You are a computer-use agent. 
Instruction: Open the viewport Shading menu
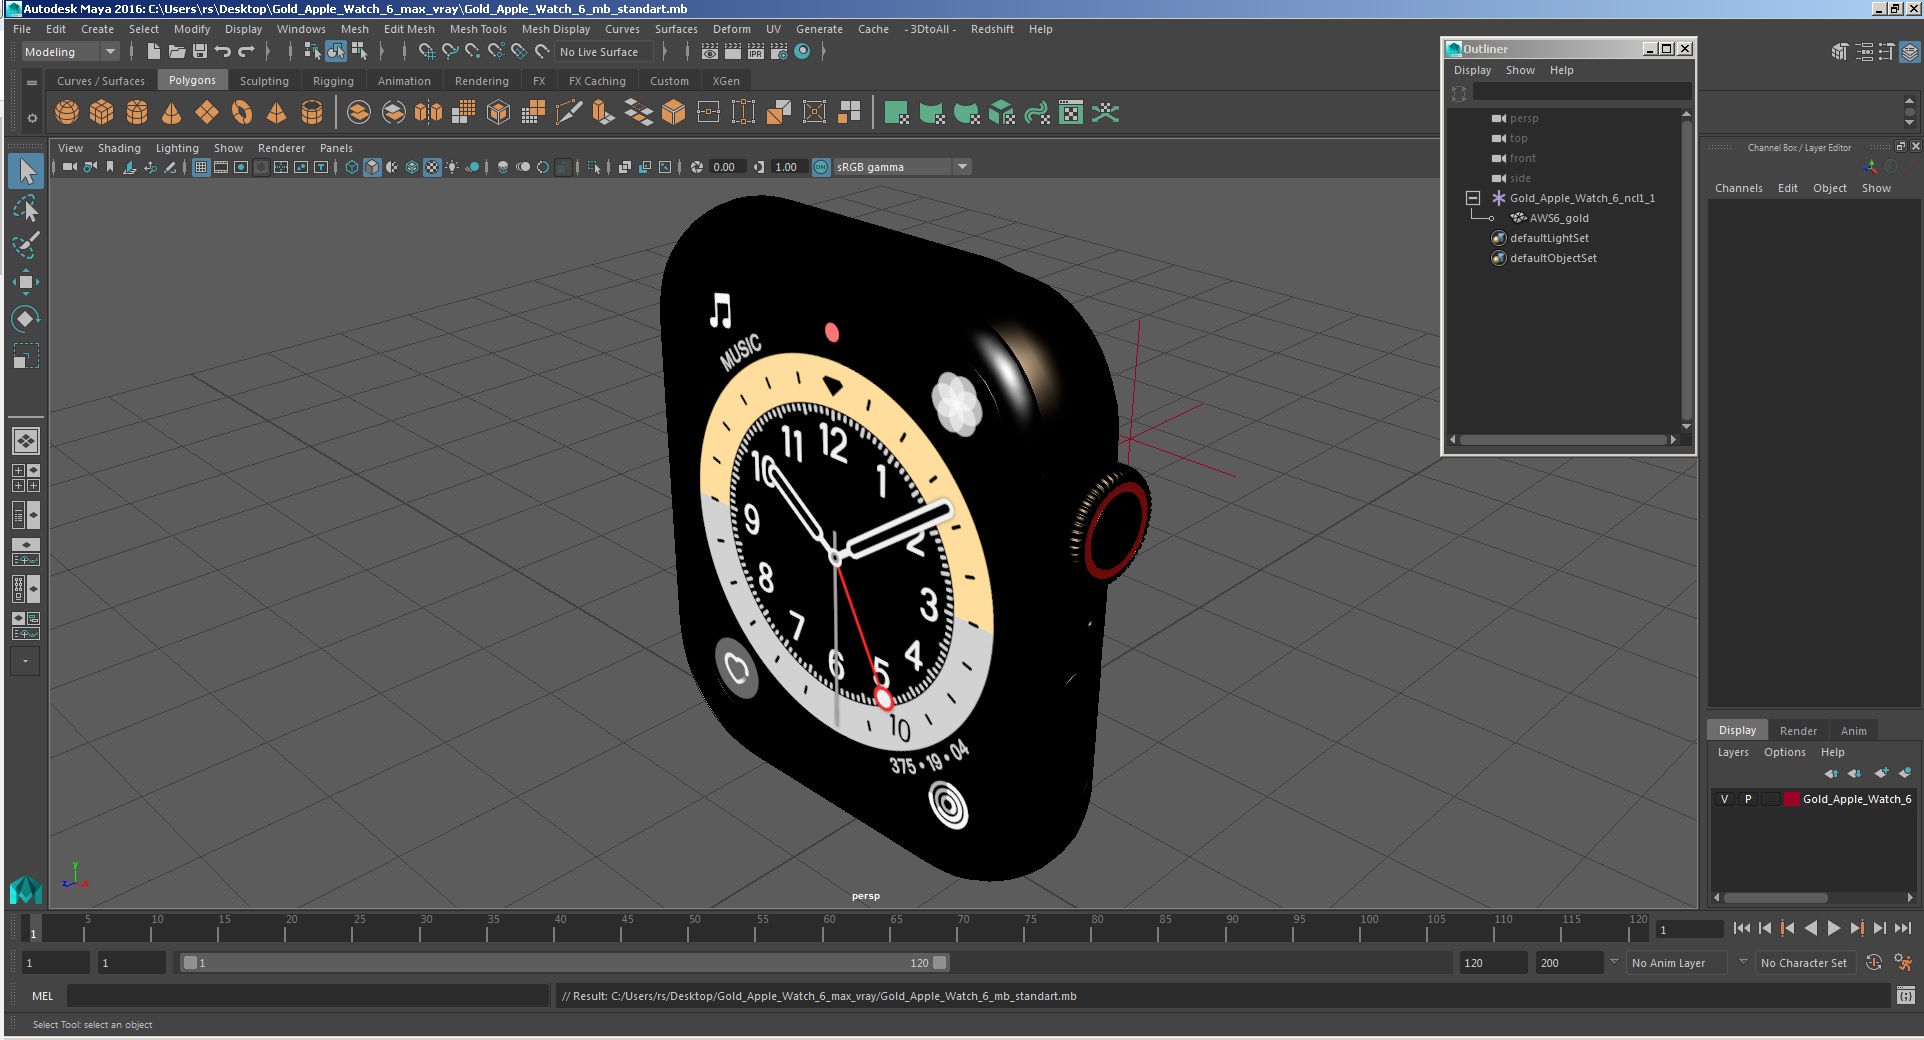coord(119,148)
